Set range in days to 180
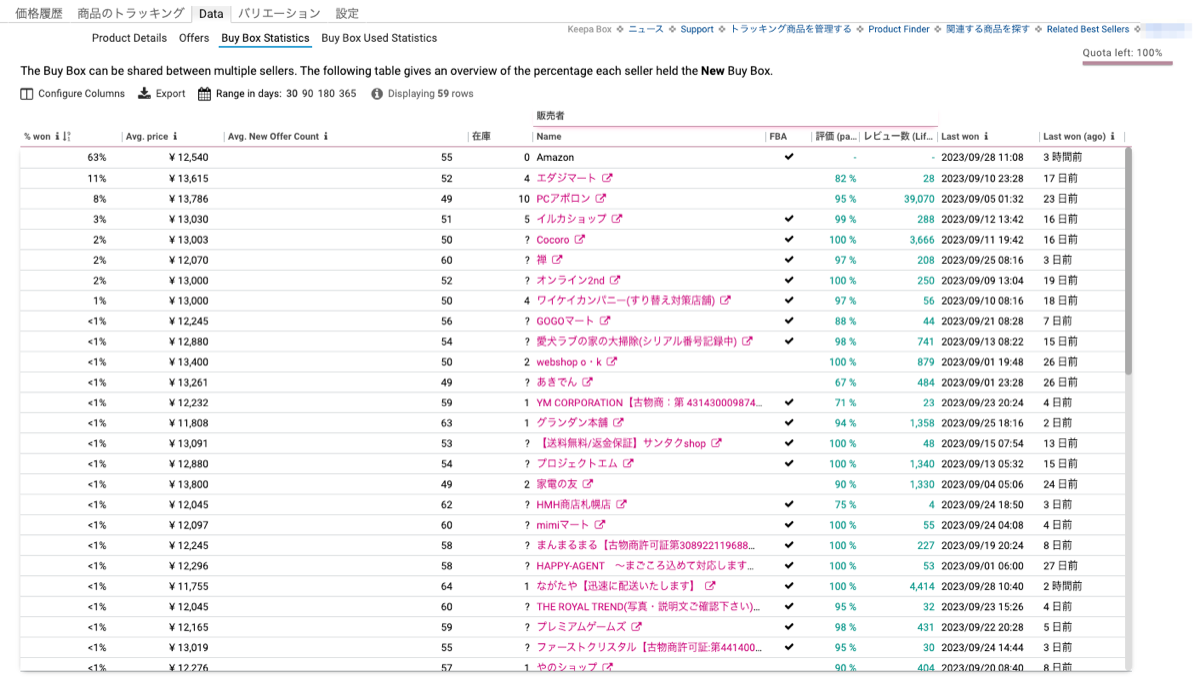 pyautogui.click(x=328, y=94)
